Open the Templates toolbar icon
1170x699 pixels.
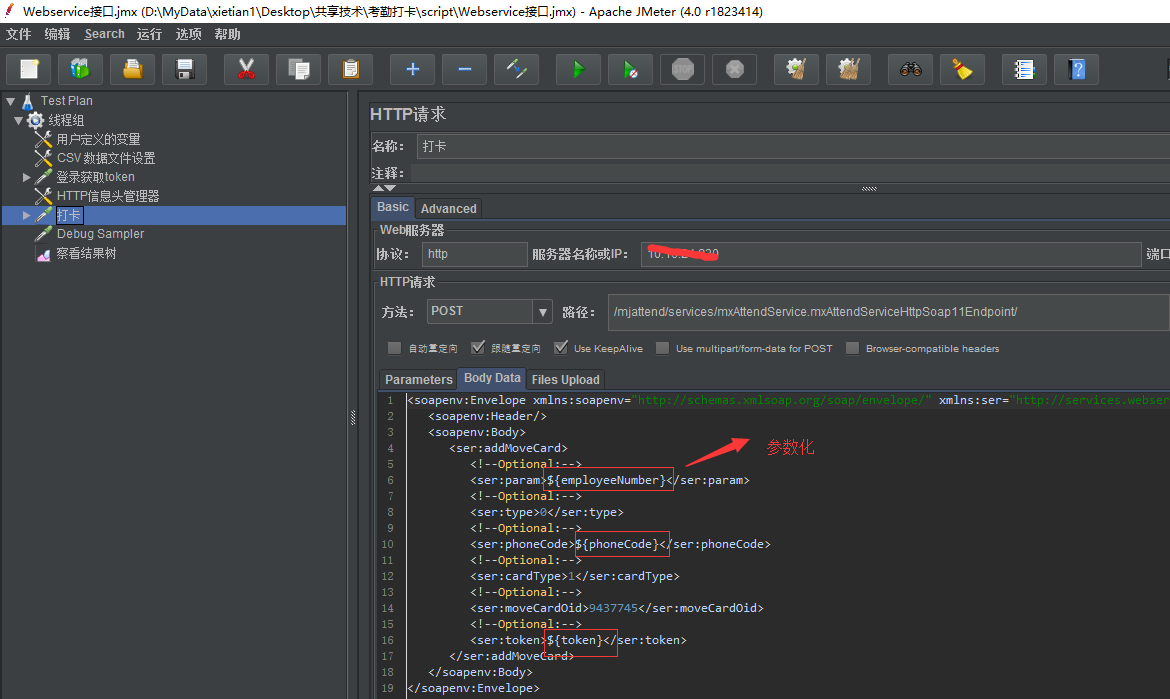[80, 69]
